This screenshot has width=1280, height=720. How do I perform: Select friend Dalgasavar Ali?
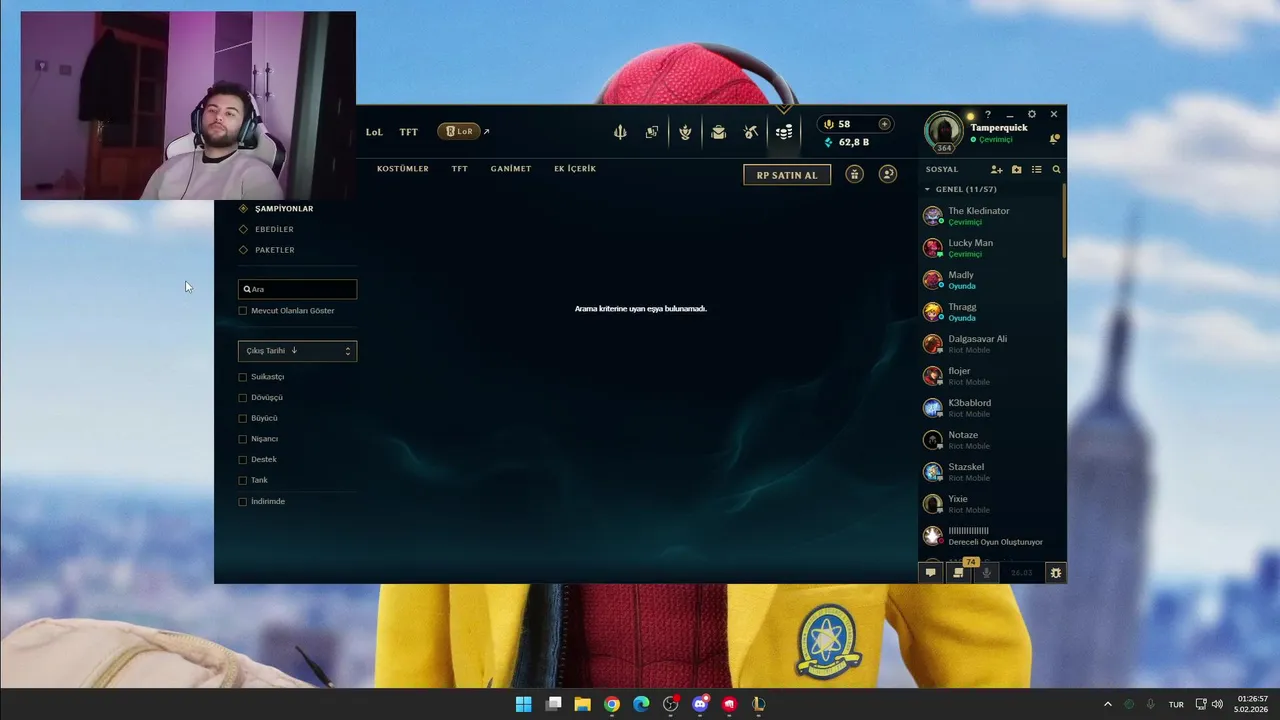pos(989,344)
